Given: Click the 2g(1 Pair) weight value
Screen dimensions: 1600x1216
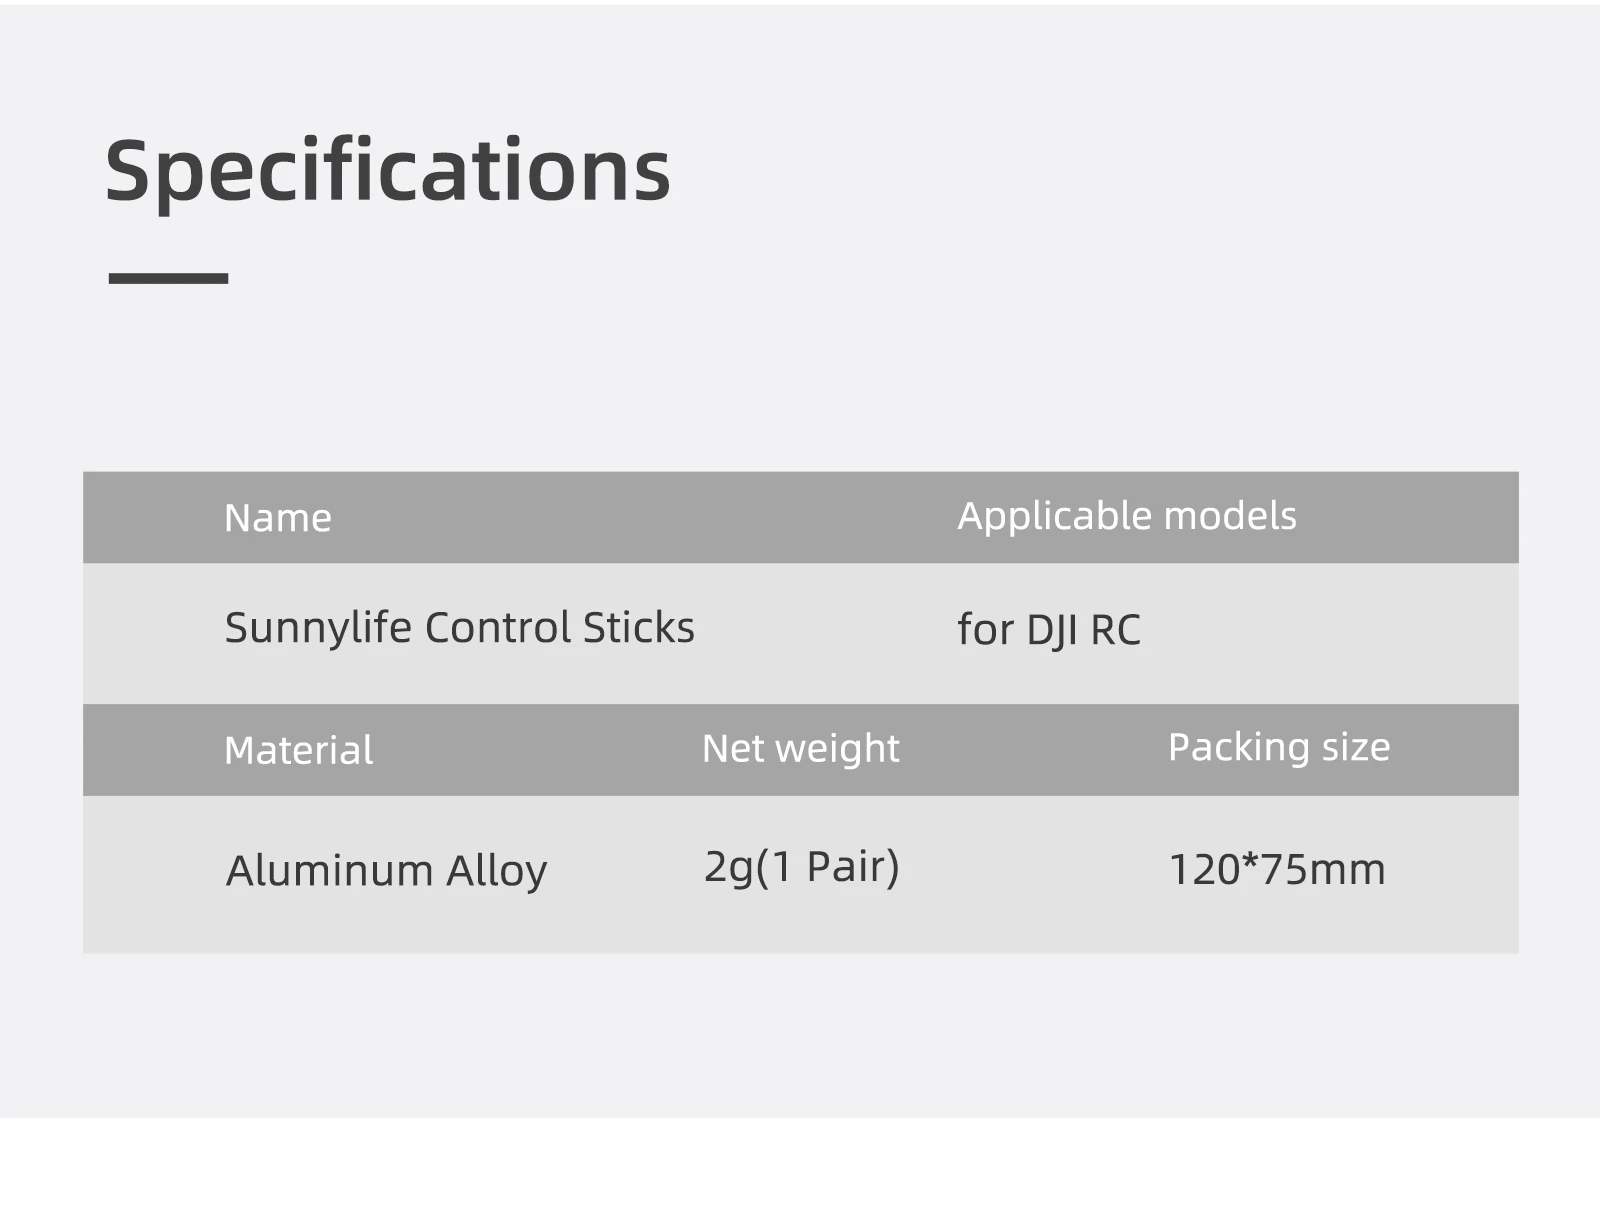Looking at the screenshot, I should coord(801,866).
